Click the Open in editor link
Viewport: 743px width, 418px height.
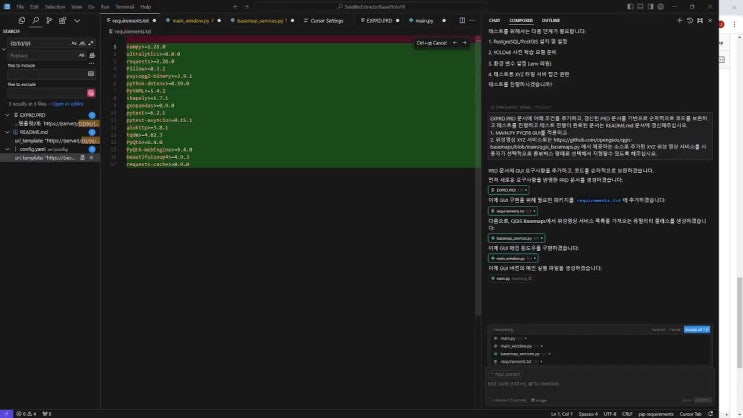[67, 104]
